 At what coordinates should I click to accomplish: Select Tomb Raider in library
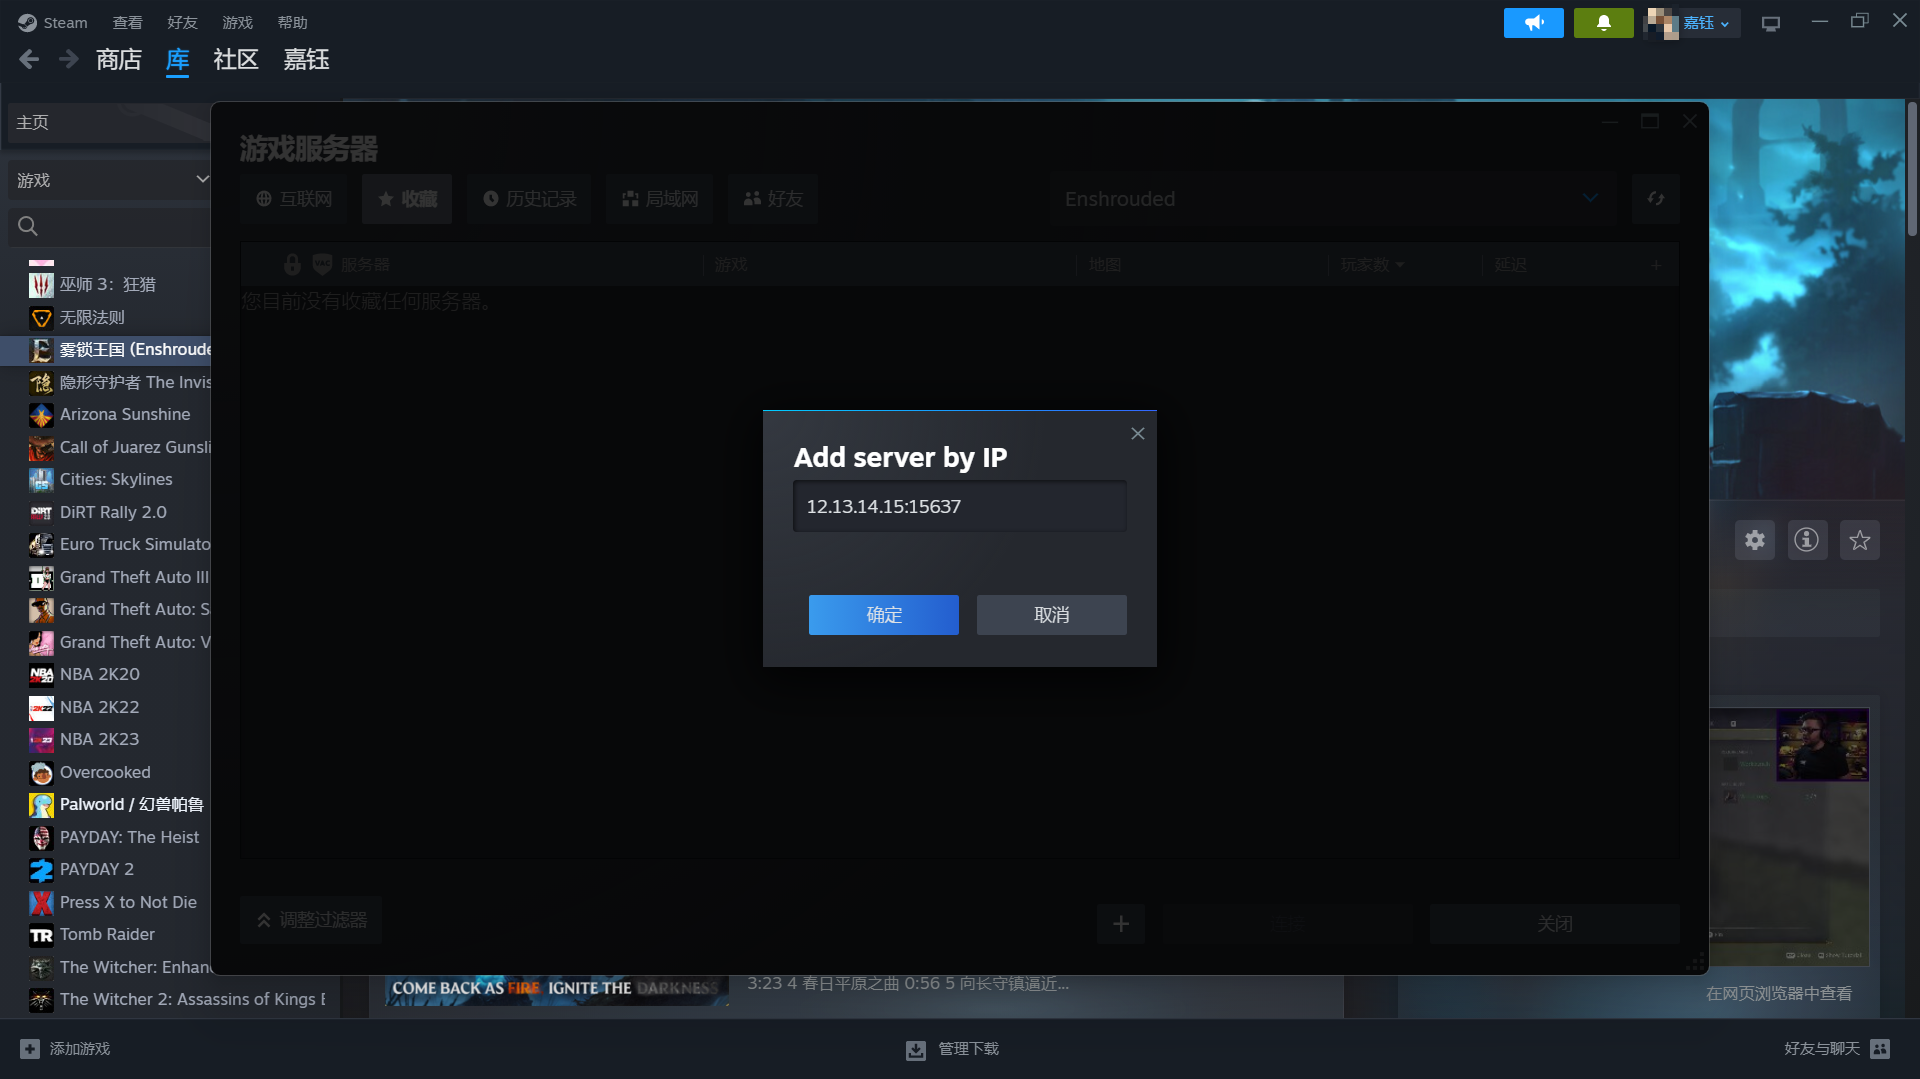[107, 934]
